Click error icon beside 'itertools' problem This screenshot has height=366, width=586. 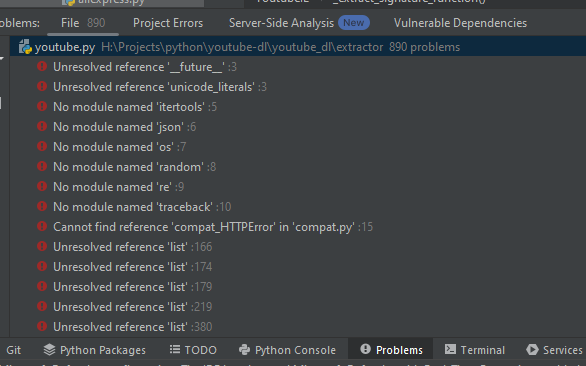point(42,107)
